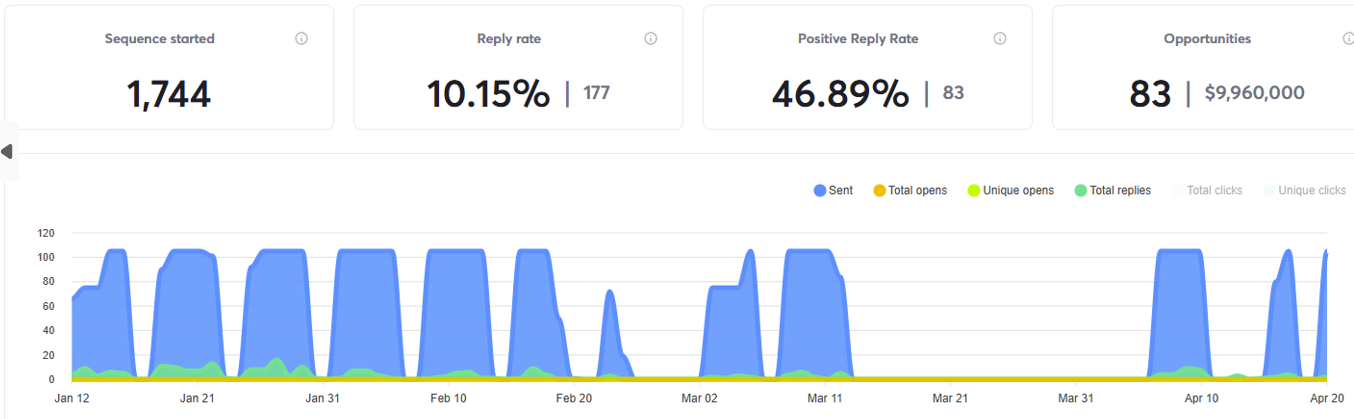
Task: Click the Mar 21 axis label
Action: tap(950, 397)
